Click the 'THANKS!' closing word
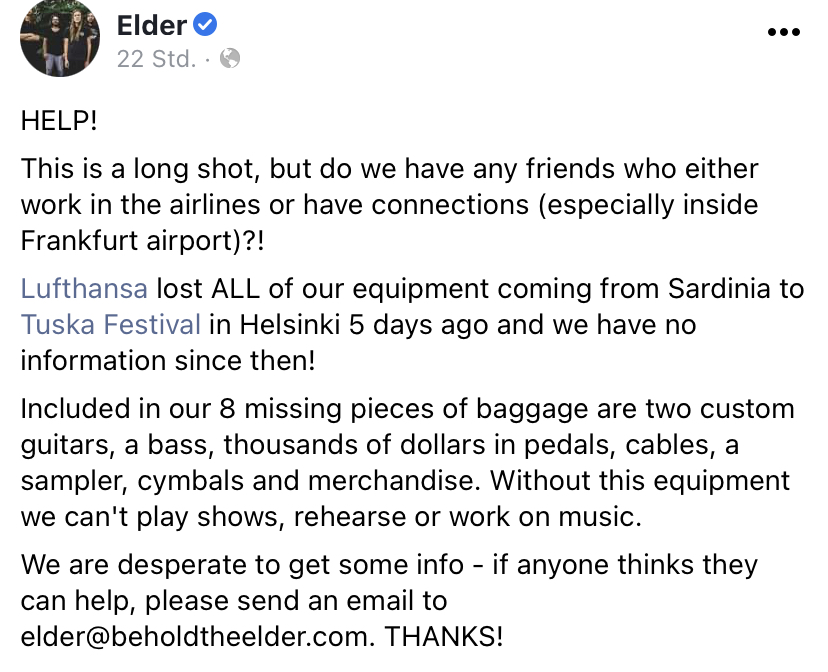828x672 pixels. [x=444, y=636]
